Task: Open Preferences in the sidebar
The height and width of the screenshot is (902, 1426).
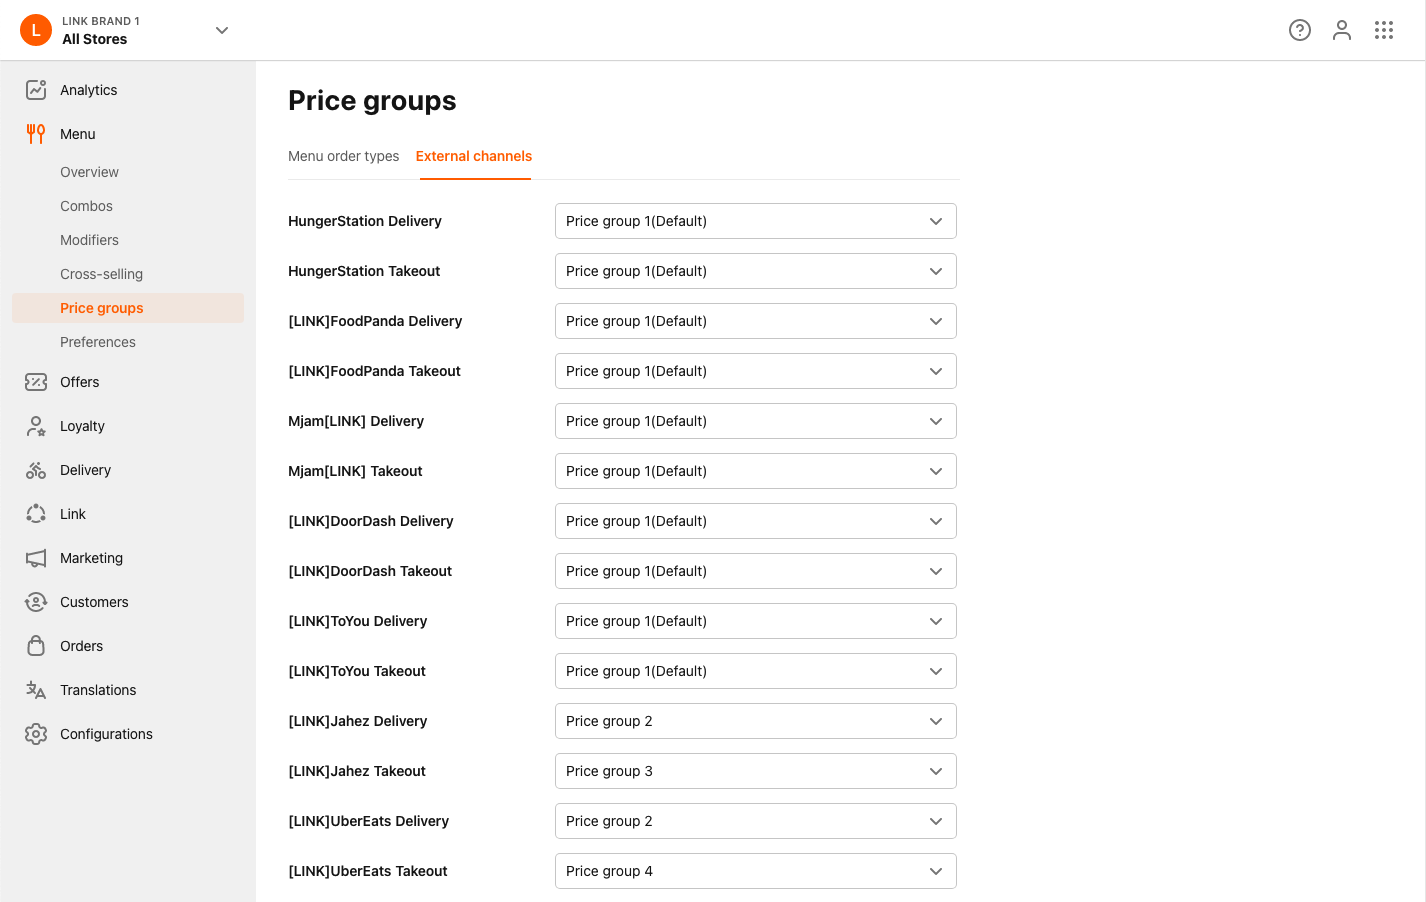Action: tap(98, 342)
